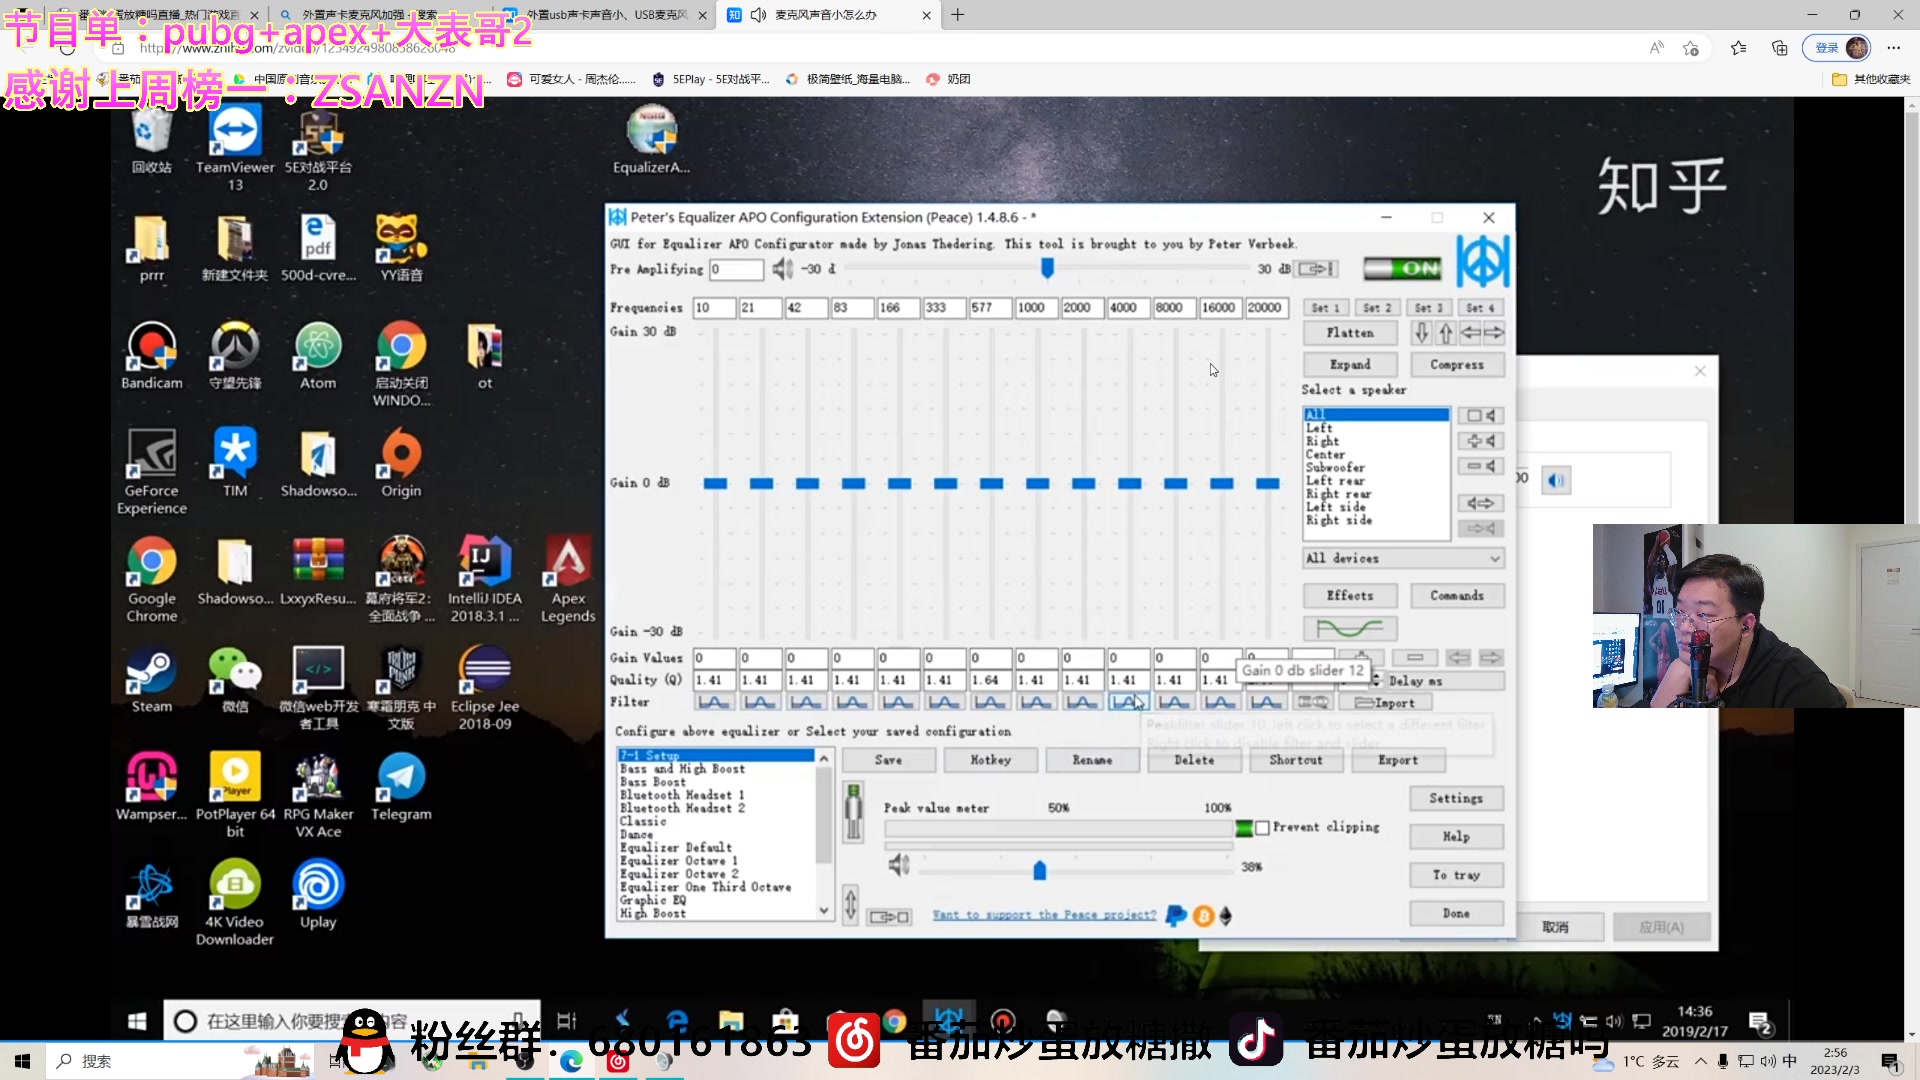Open the All devices dropdown
This screenshot has width=1920, height=1080.
[1403, 559]
